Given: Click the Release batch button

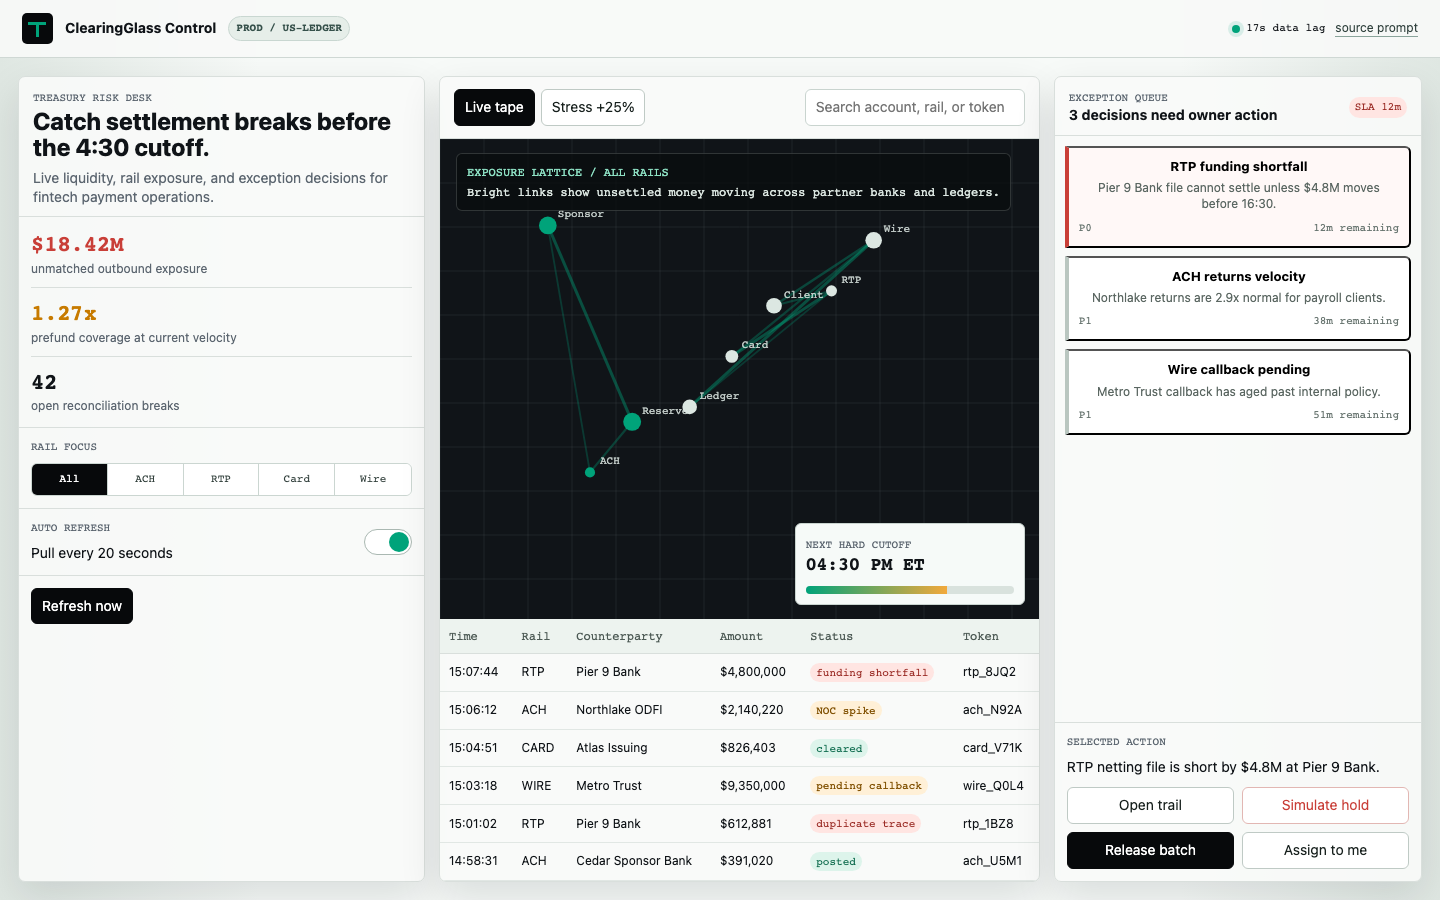Looking at the screenshot, I should [x=1150, y=850].
